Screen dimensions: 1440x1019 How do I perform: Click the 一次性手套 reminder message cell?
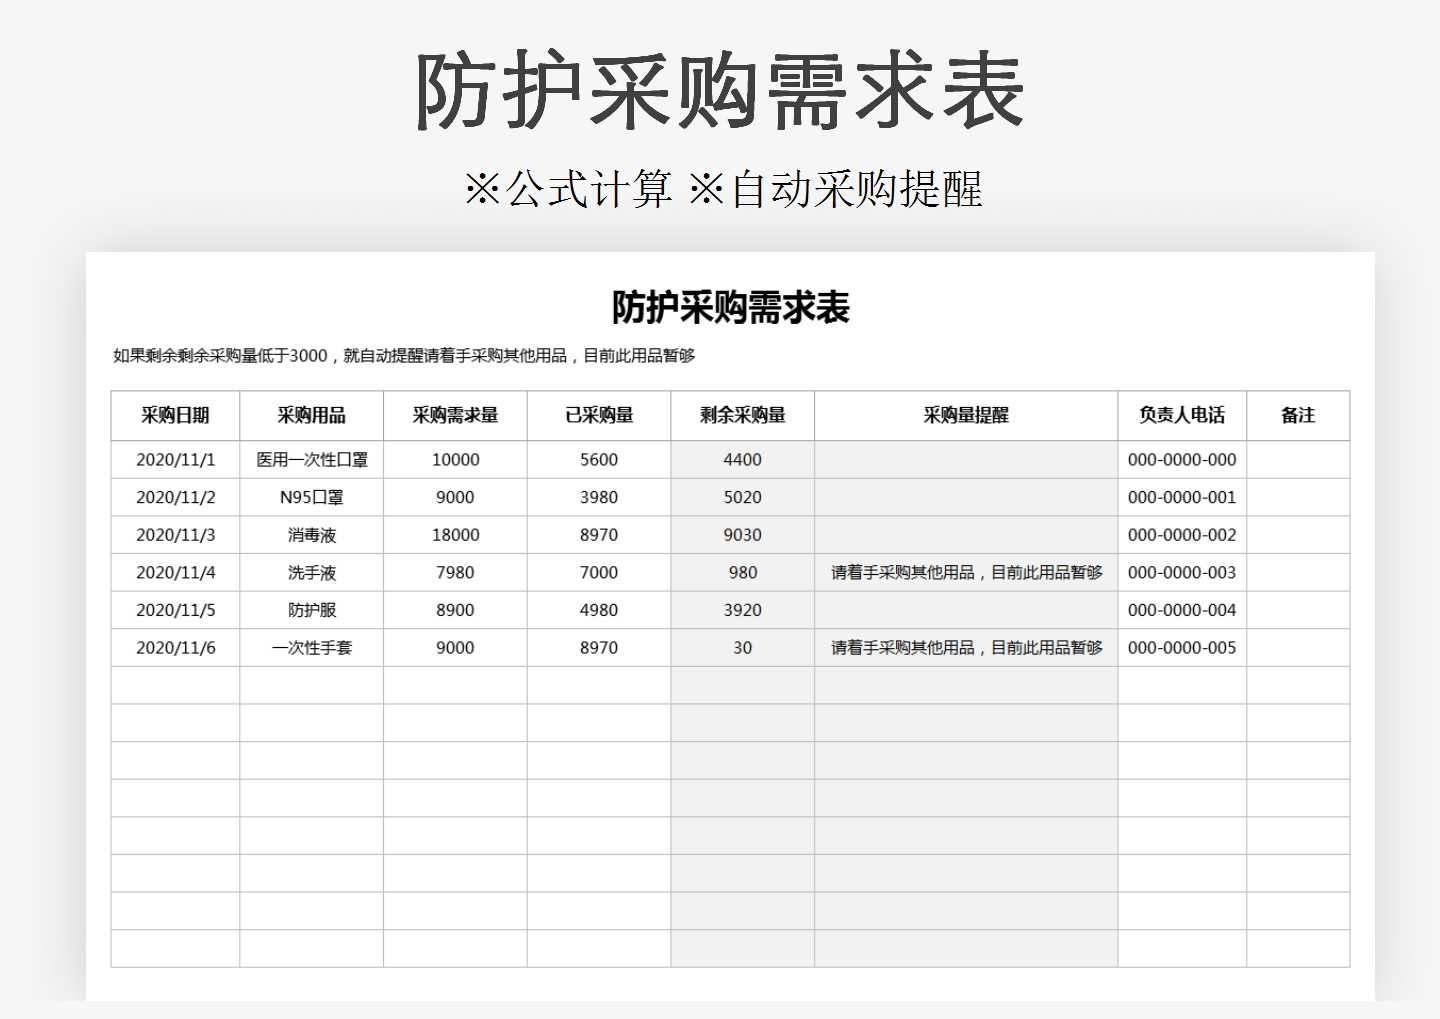pyautogui.click(x=965, y=648)
